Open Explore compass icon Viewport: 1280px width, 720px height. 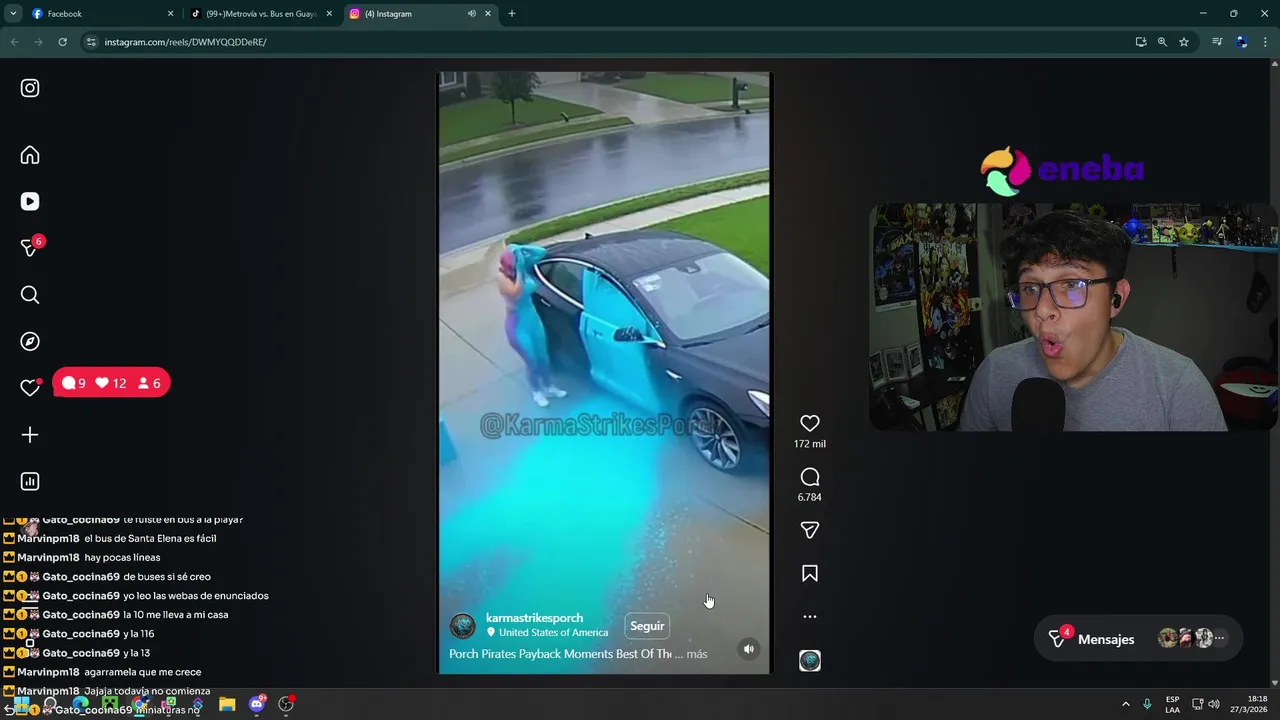pyautogui.click(x=30, y=341)
